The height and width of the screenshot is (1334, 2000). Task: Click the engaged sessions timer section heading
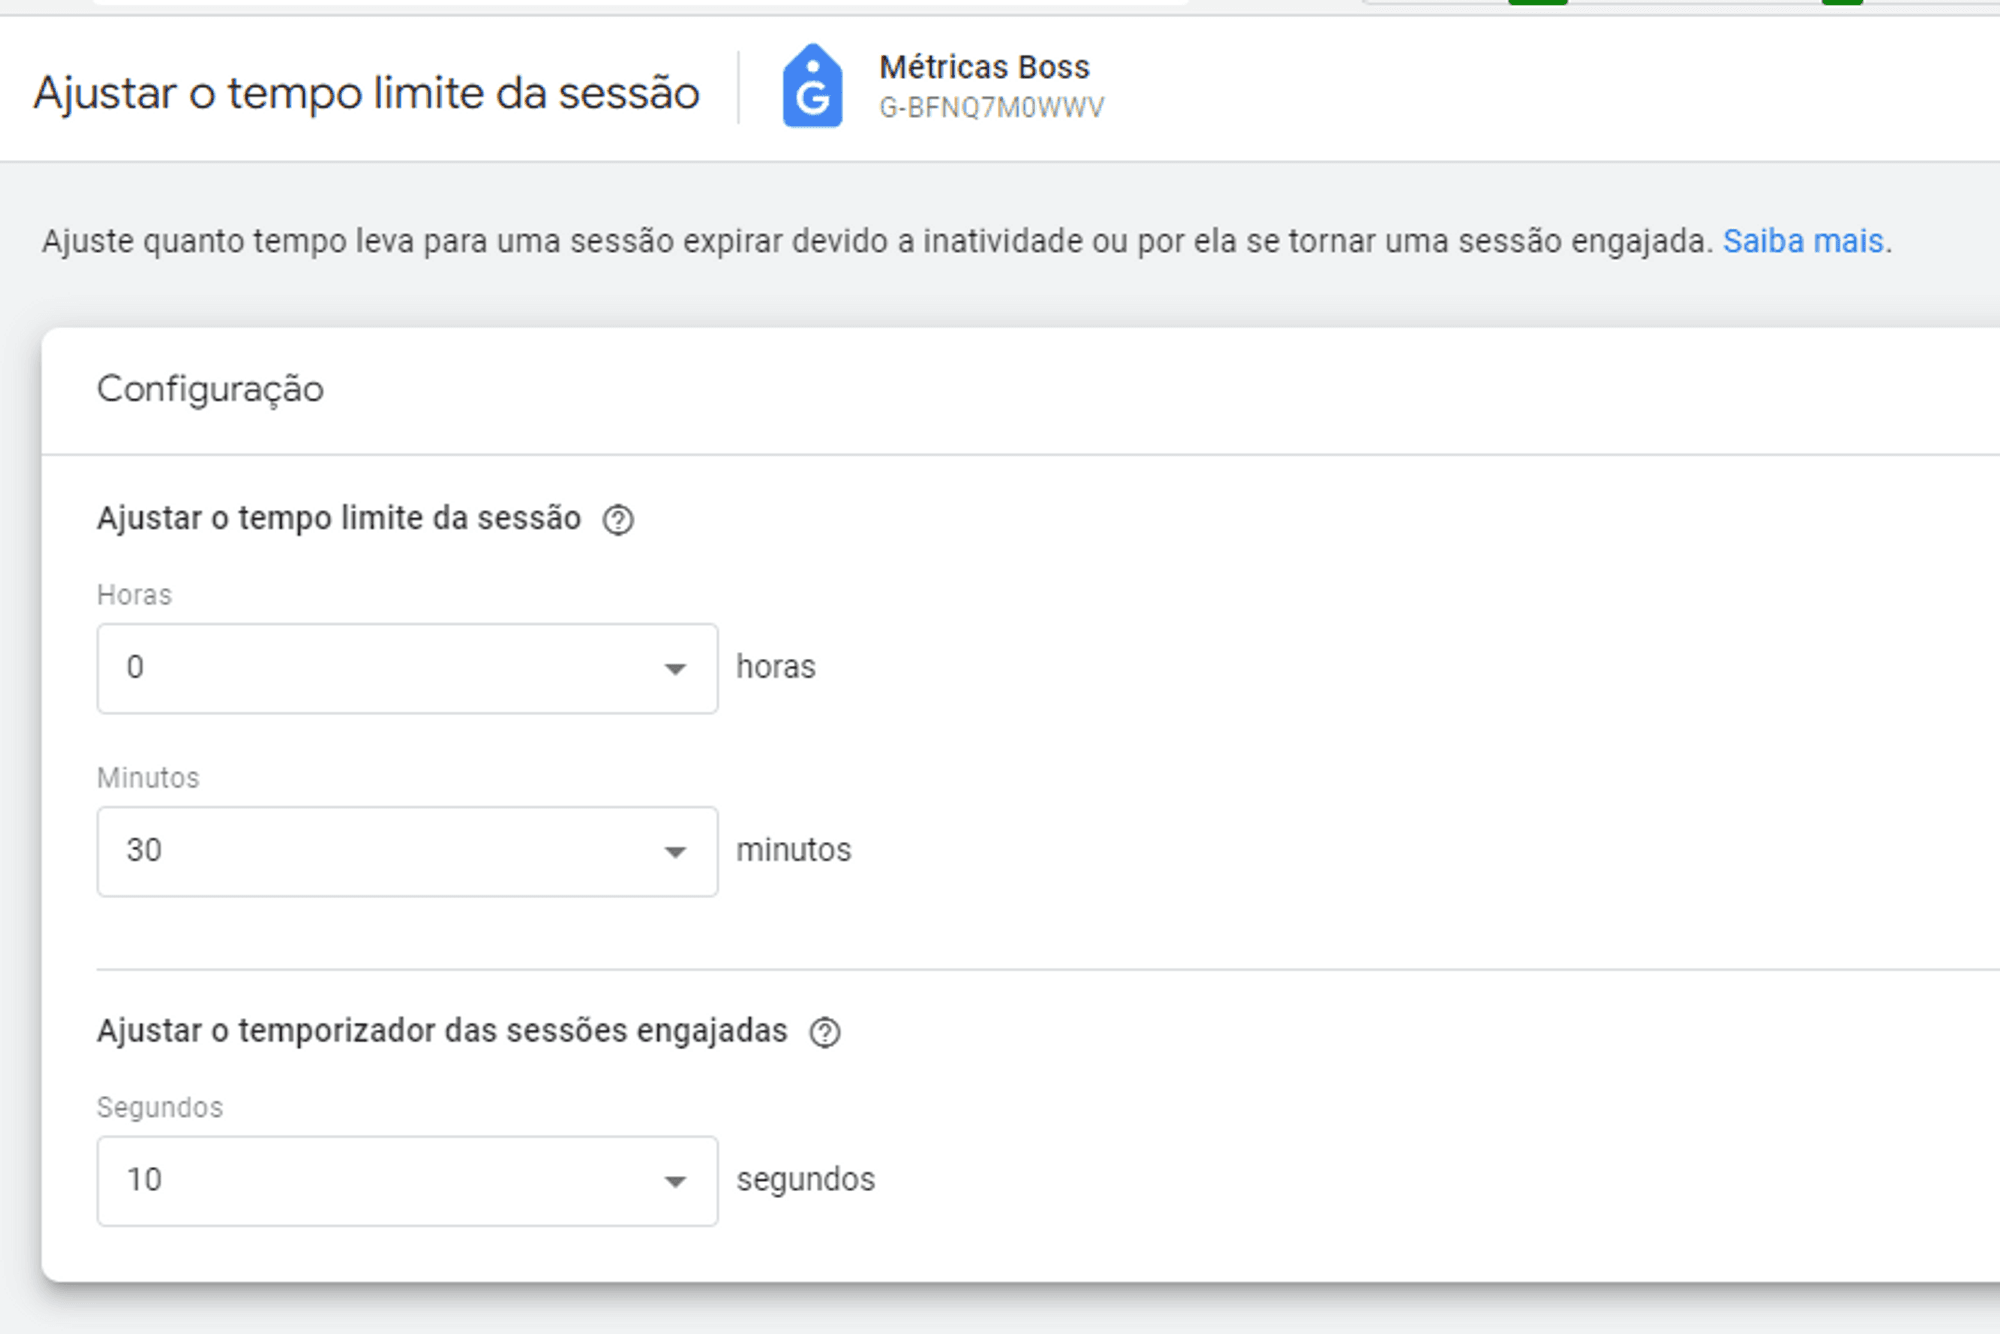442,1031
